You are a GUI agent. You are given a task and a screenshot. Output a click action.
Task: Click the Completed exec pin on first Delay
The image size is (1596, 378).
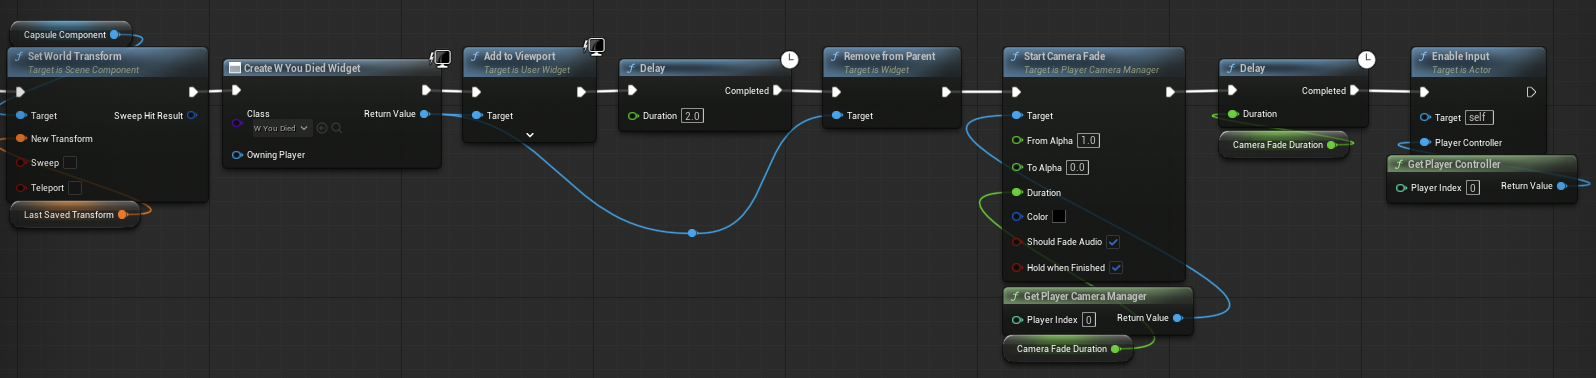tap(778, 90)
